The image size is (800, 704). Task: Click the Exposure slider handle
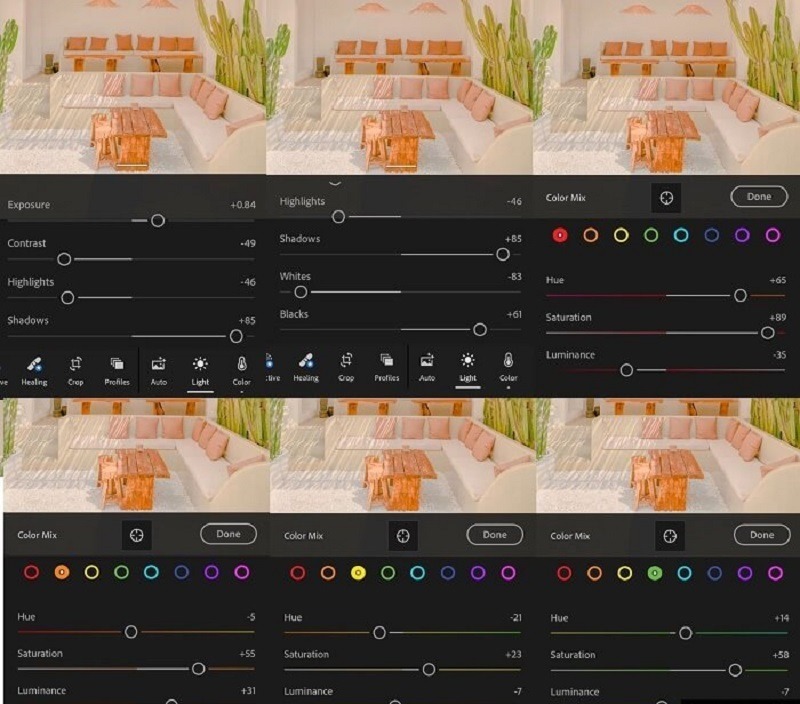(157, 219)
